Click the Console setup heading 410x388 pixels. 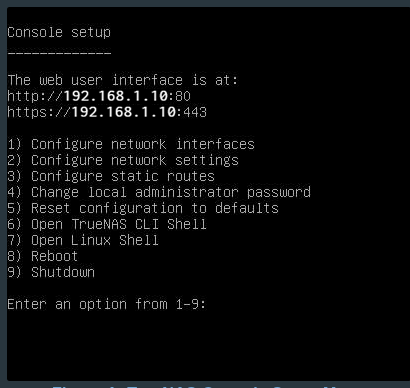click(x=59, y=32)
